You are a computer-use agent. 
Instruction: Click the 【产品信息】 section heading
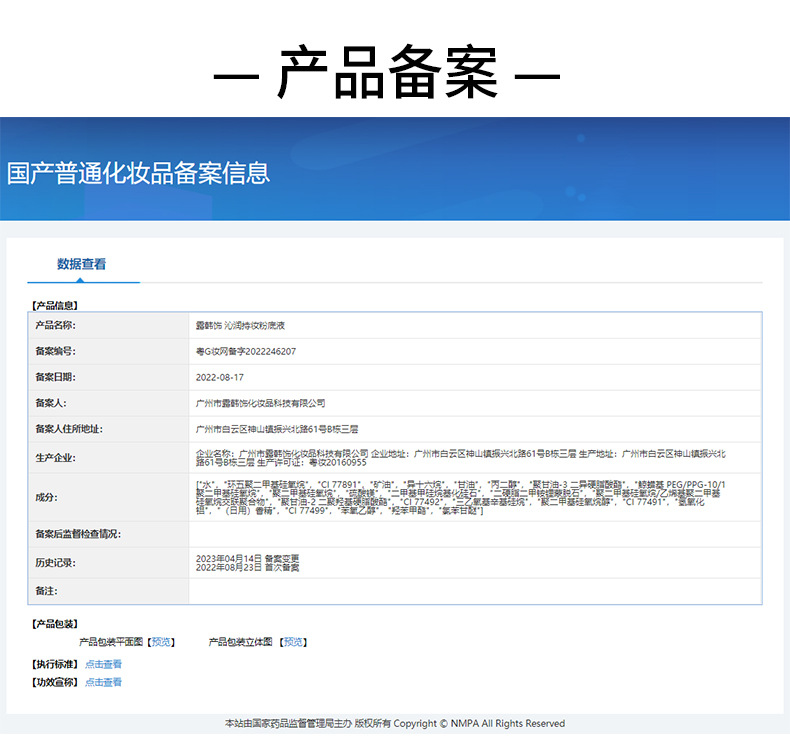[x=55, y=305]
